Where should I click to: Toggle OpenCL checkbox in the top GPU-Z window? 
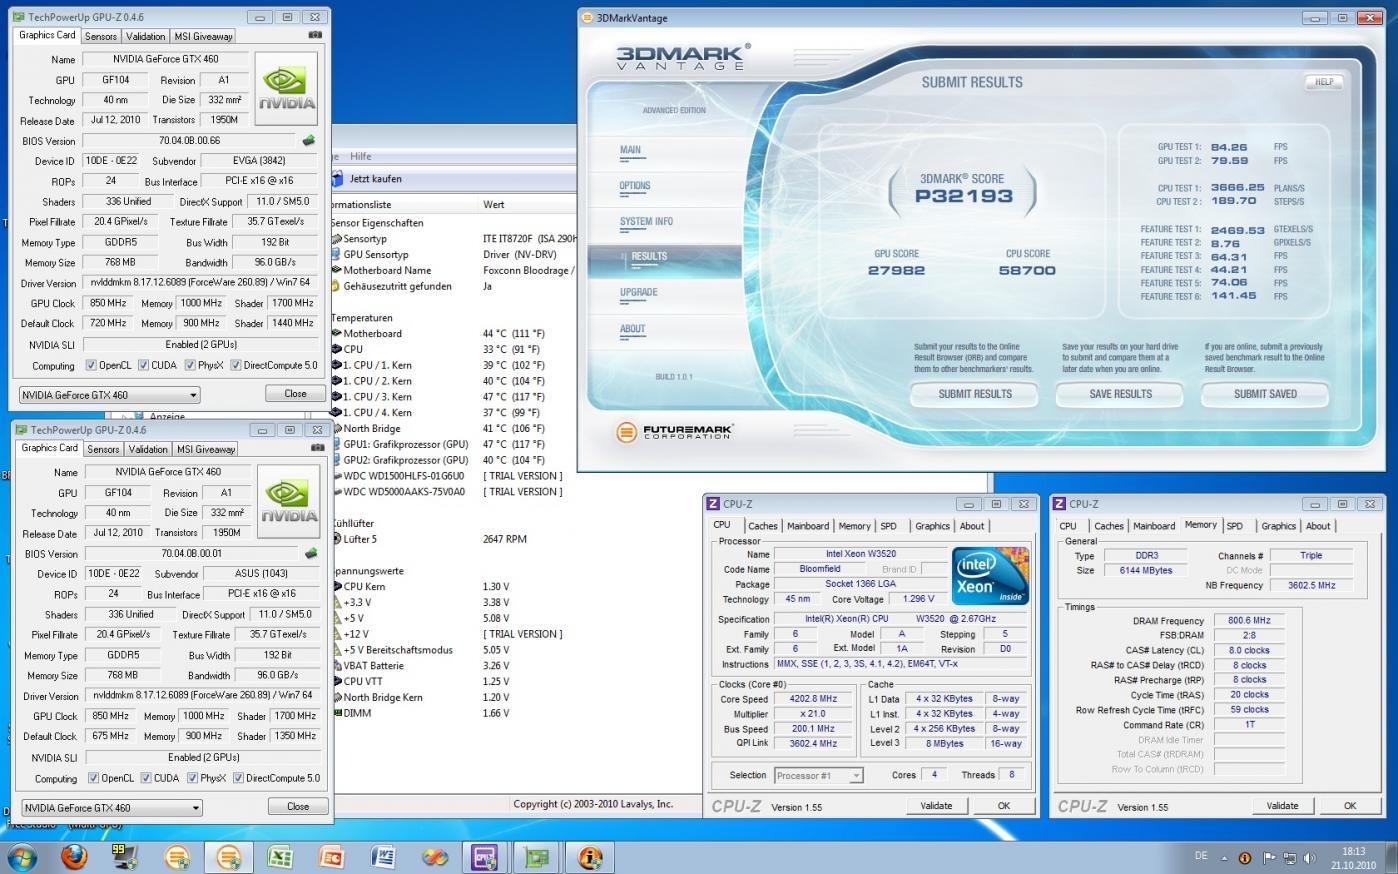pos(91,365)
